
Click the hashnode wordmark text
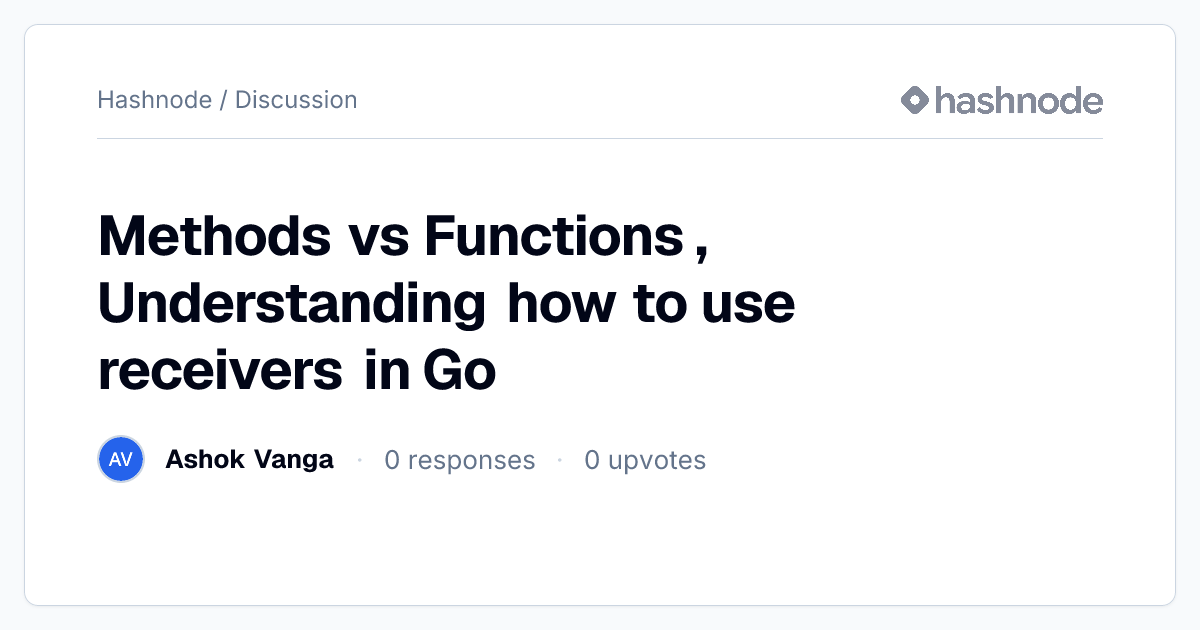tap(1019, 100)
